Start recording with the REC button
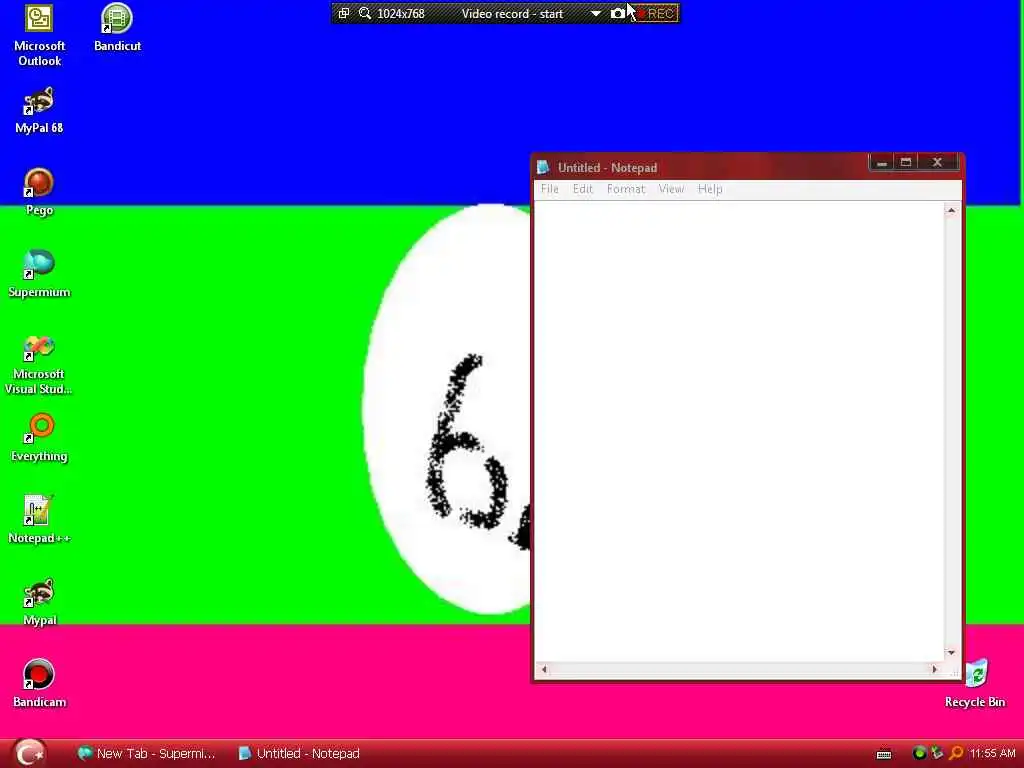Screen dimensions: 1024x768 (657, 13)
